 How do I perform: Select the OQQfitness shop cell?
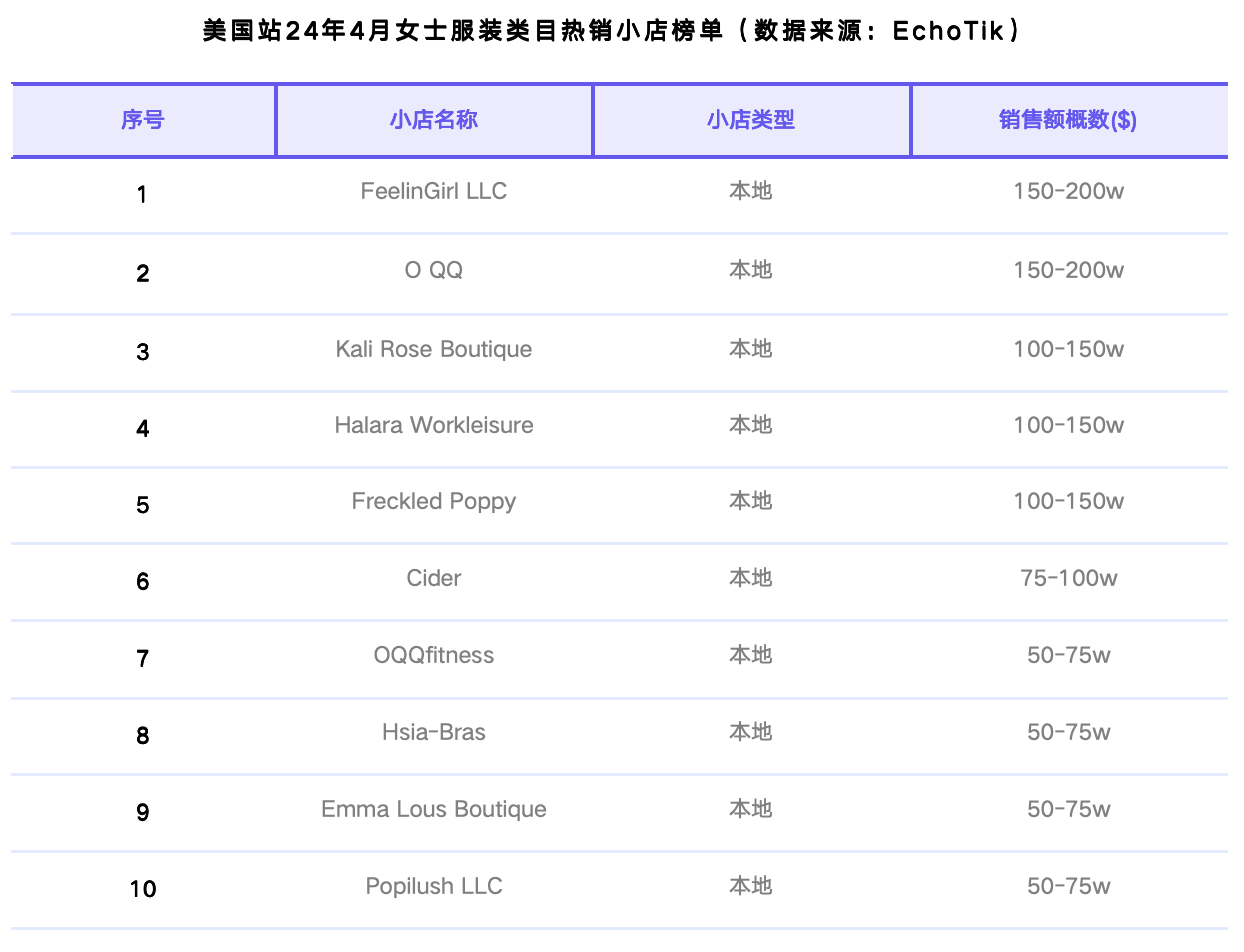[433, 655]
